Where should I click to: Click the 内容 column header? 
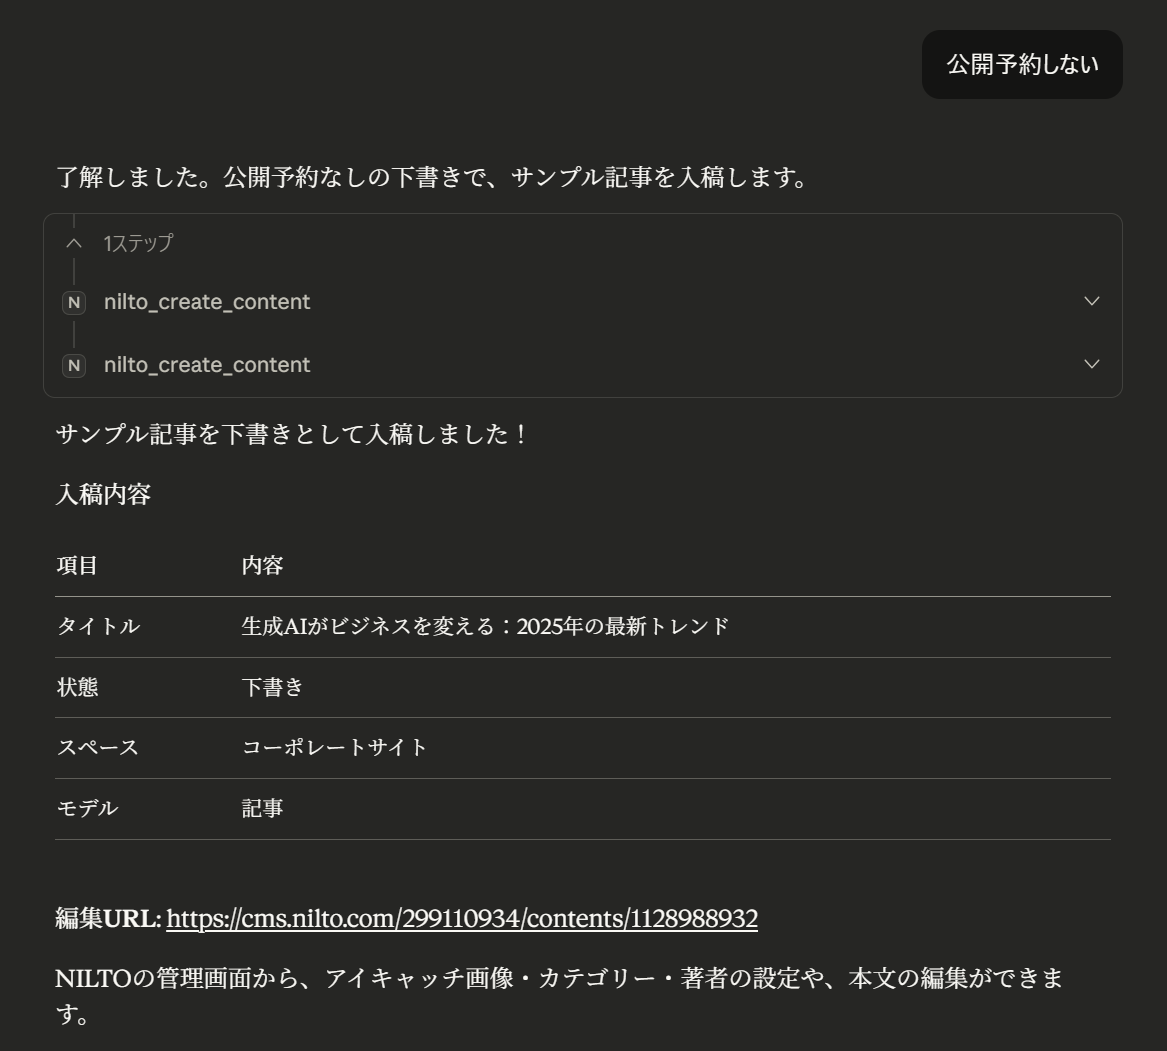coord(260,566)
